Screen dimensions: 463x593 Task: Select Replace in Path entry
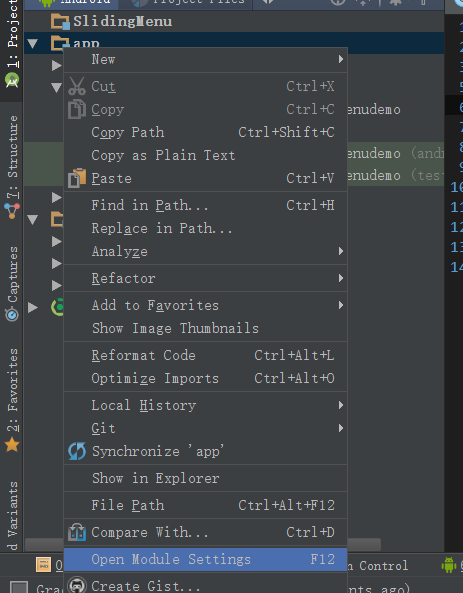pos(205,228)
